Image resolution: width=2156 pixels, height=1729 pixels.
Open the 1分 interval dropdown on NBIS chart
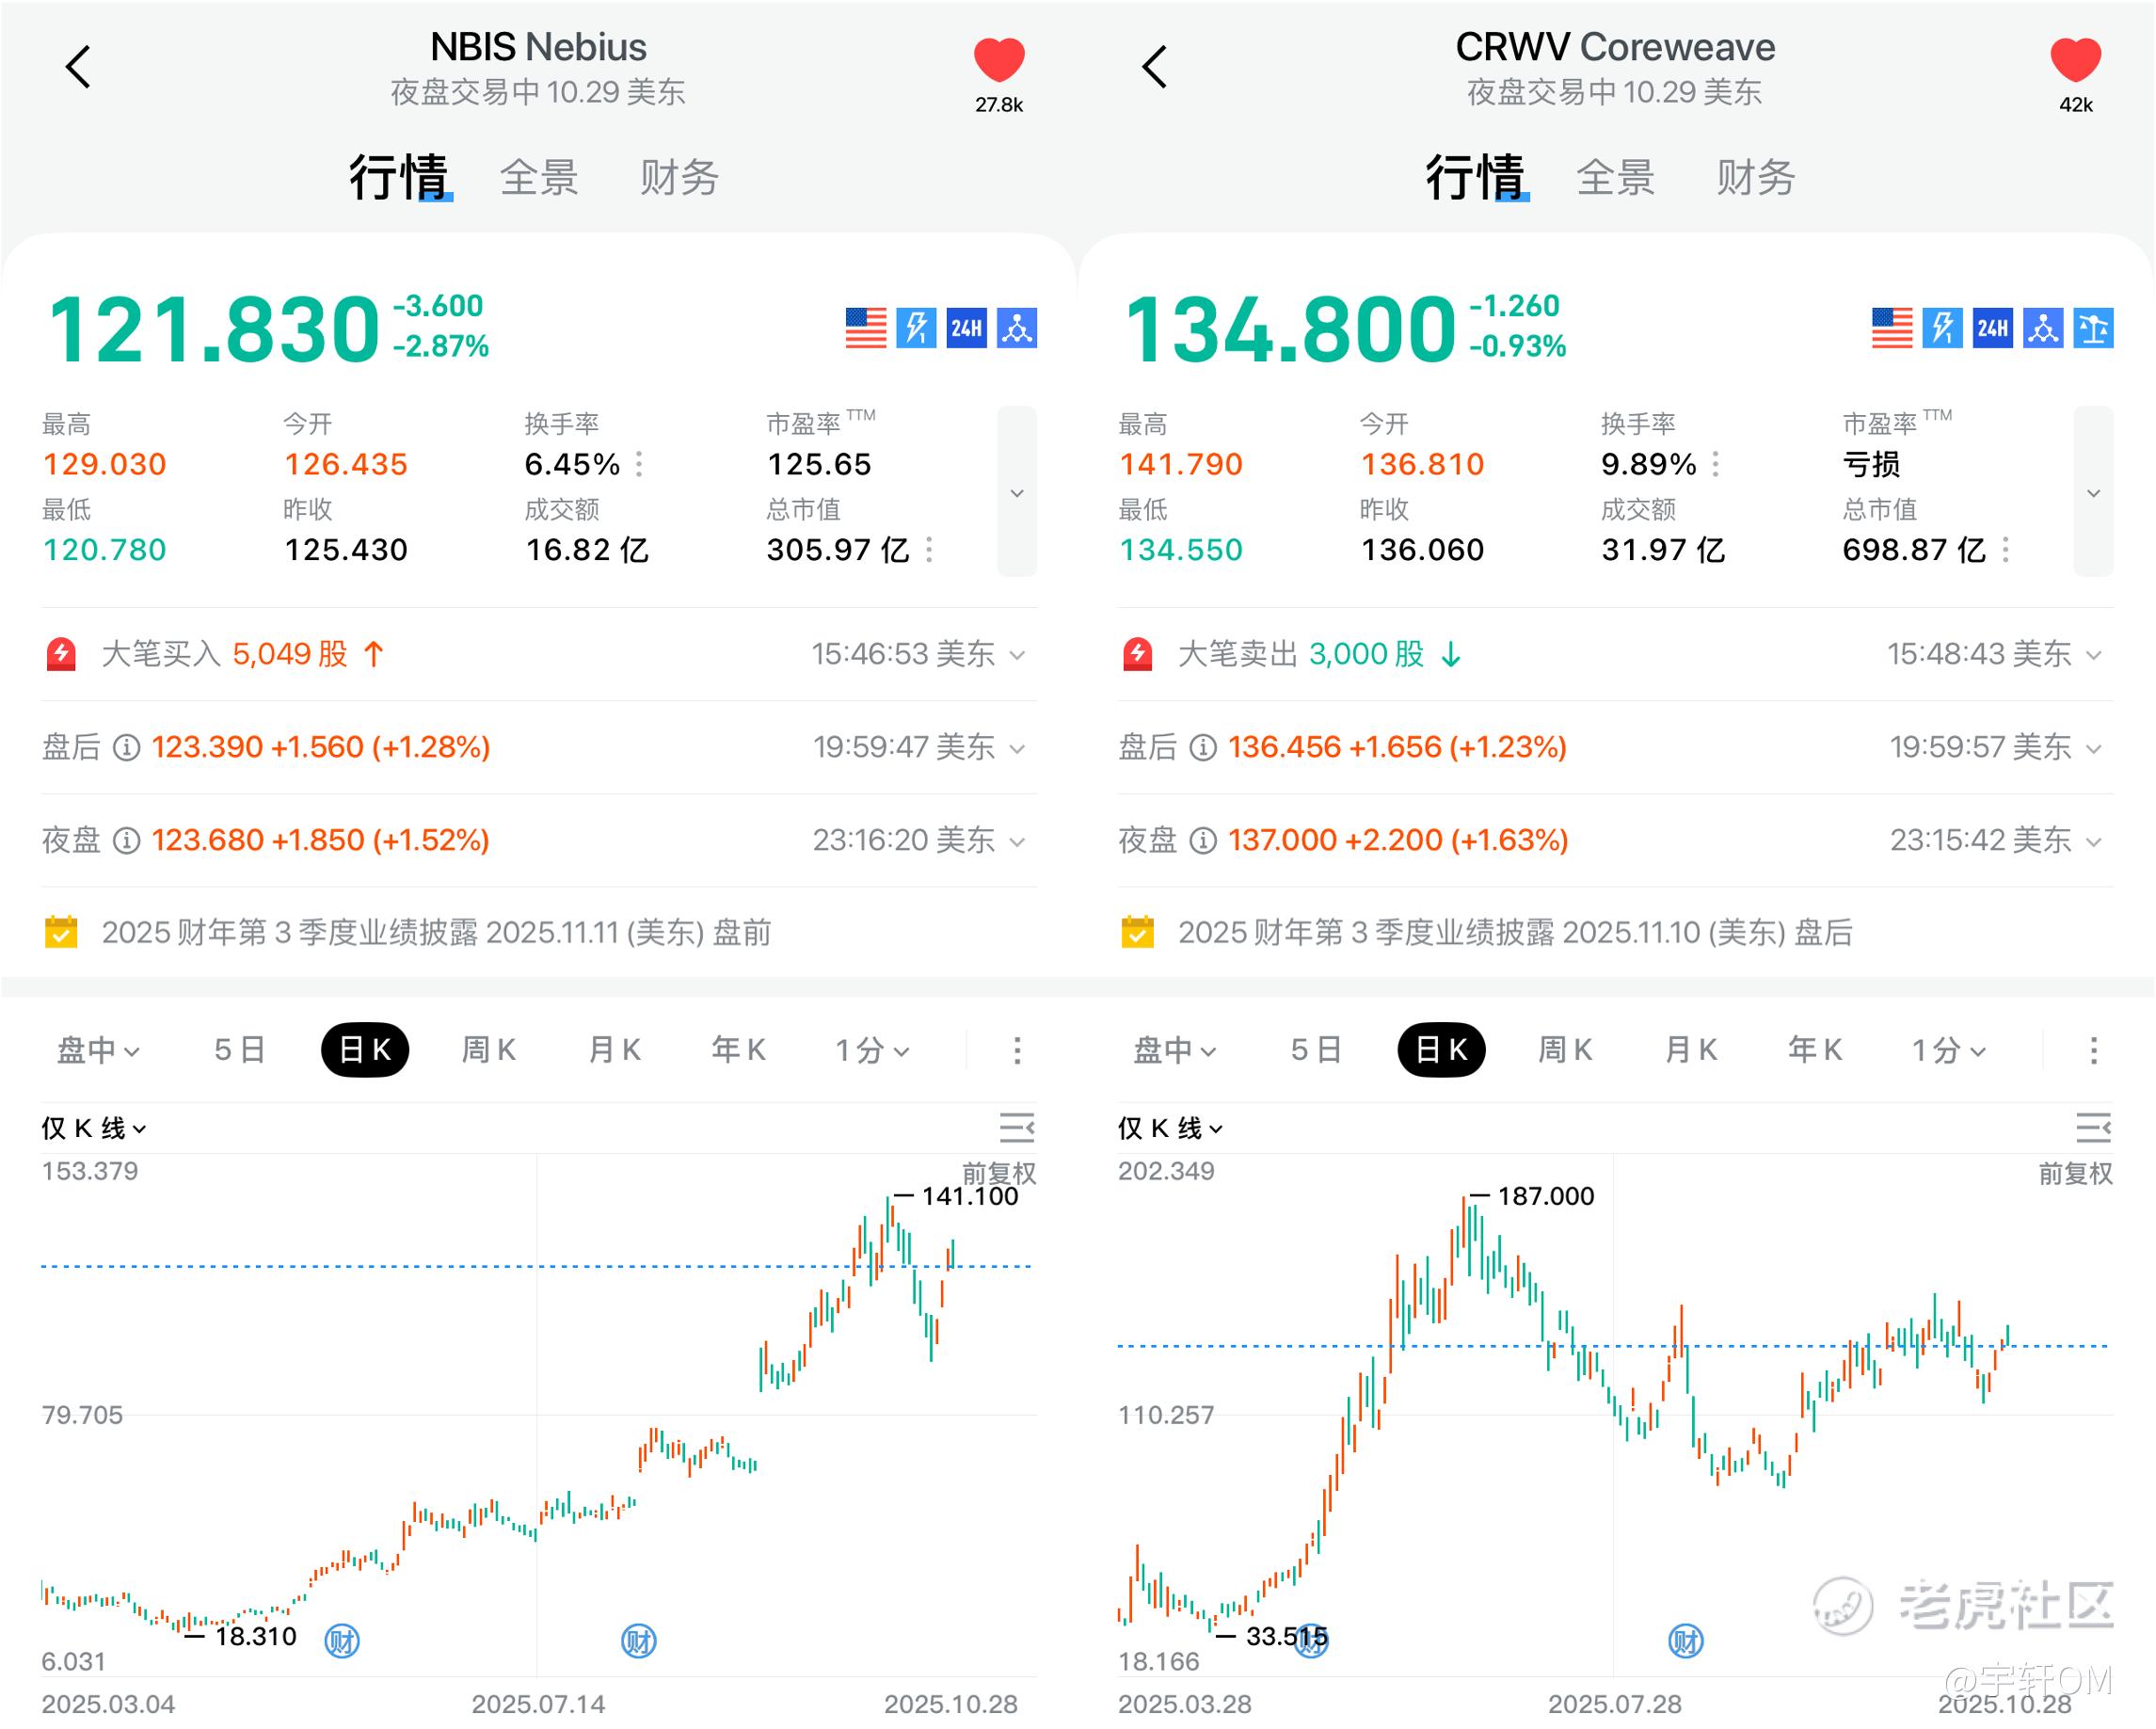coord(872,1050)
